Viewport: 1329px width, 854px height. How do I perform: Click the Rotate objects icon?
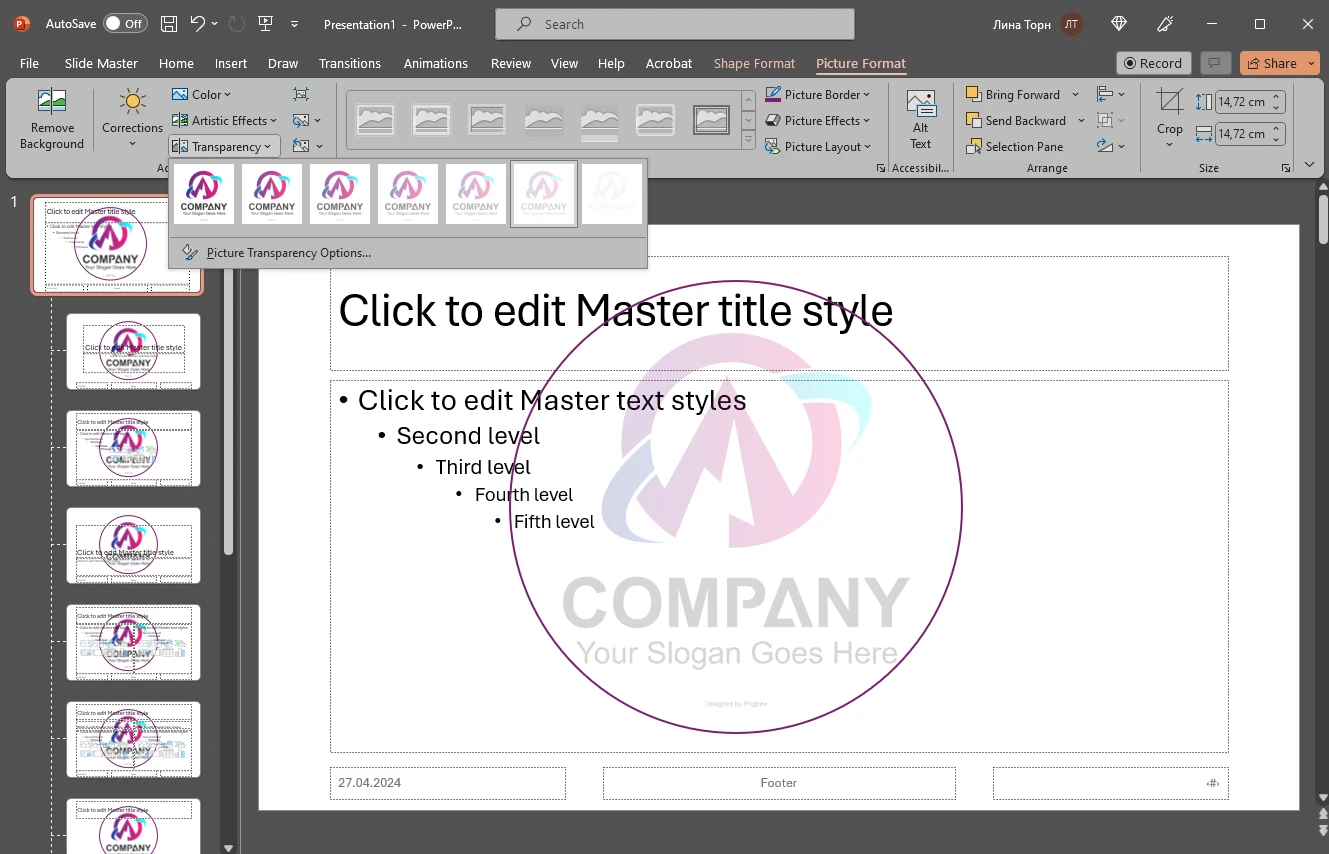click(x=1107, y=146)
